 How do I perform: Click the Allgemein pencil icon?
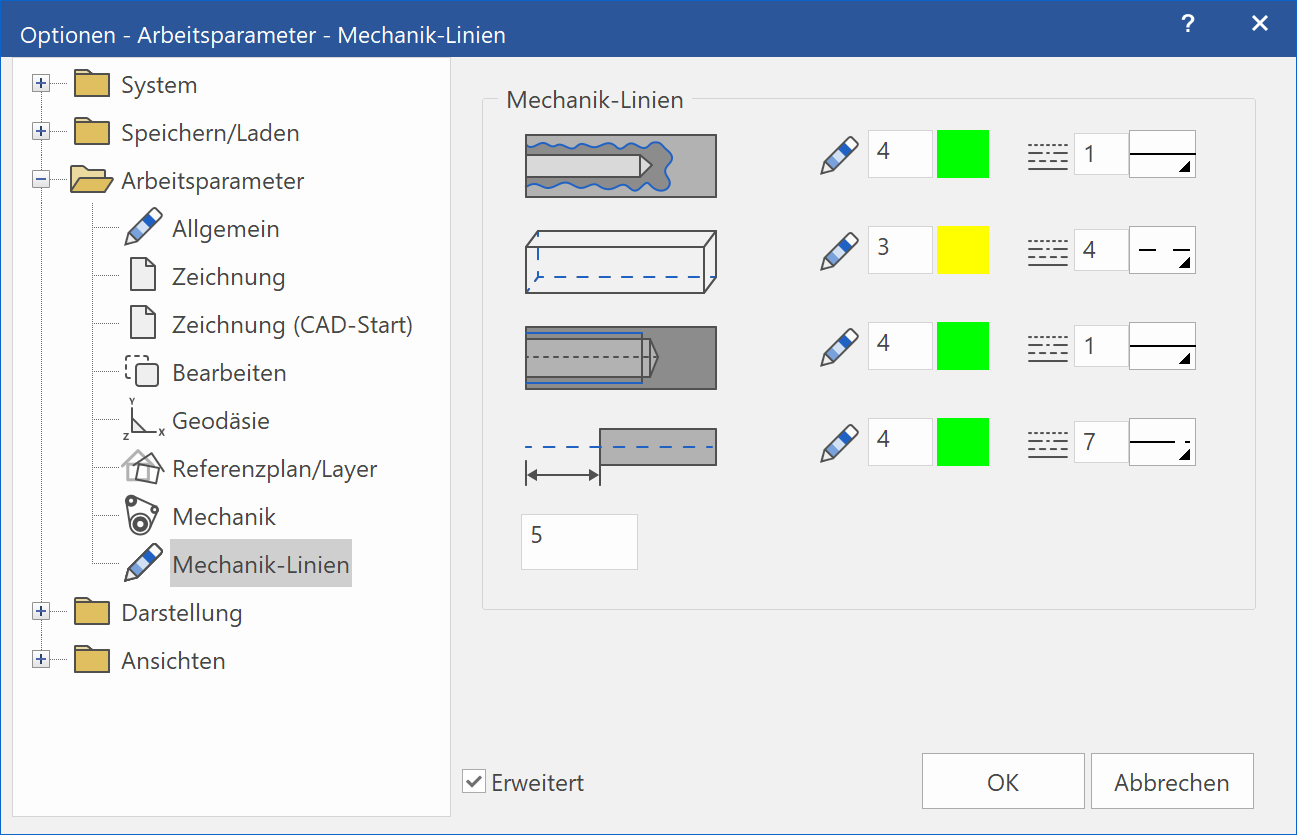pos(144,228)
